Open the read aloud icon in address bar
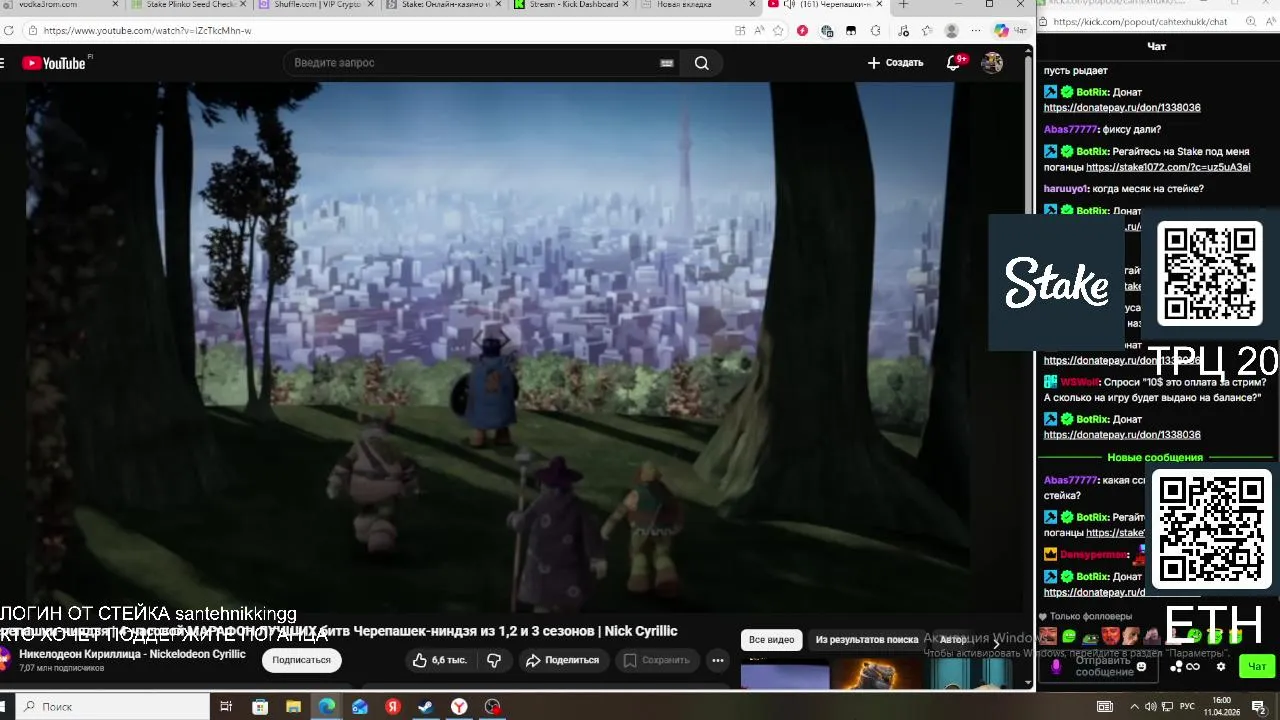Image resolution: width=1280 pixels, height=720 pixels. pyautogui.click(x=759, y=31)
